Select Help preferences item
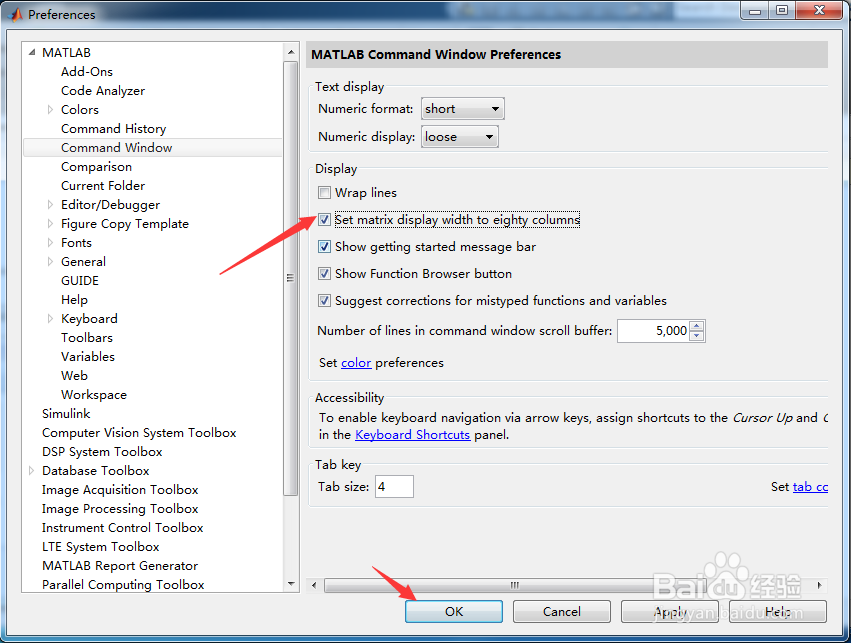 pyautogui.click(x=74, y=300)
